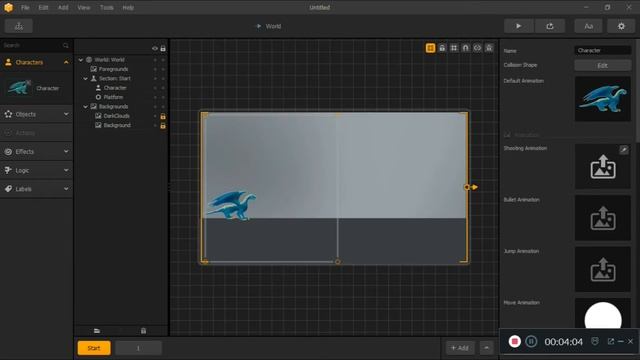Open the mind map hierarchy button

(19, 26)
